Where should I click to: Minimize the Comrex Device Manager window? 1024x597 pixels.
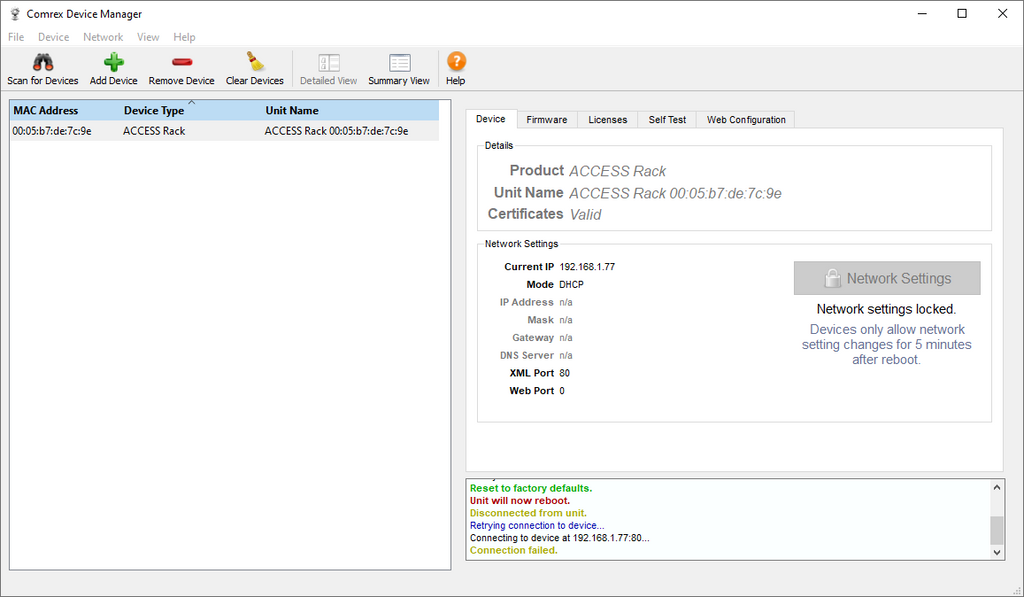(x=922, y=14)
